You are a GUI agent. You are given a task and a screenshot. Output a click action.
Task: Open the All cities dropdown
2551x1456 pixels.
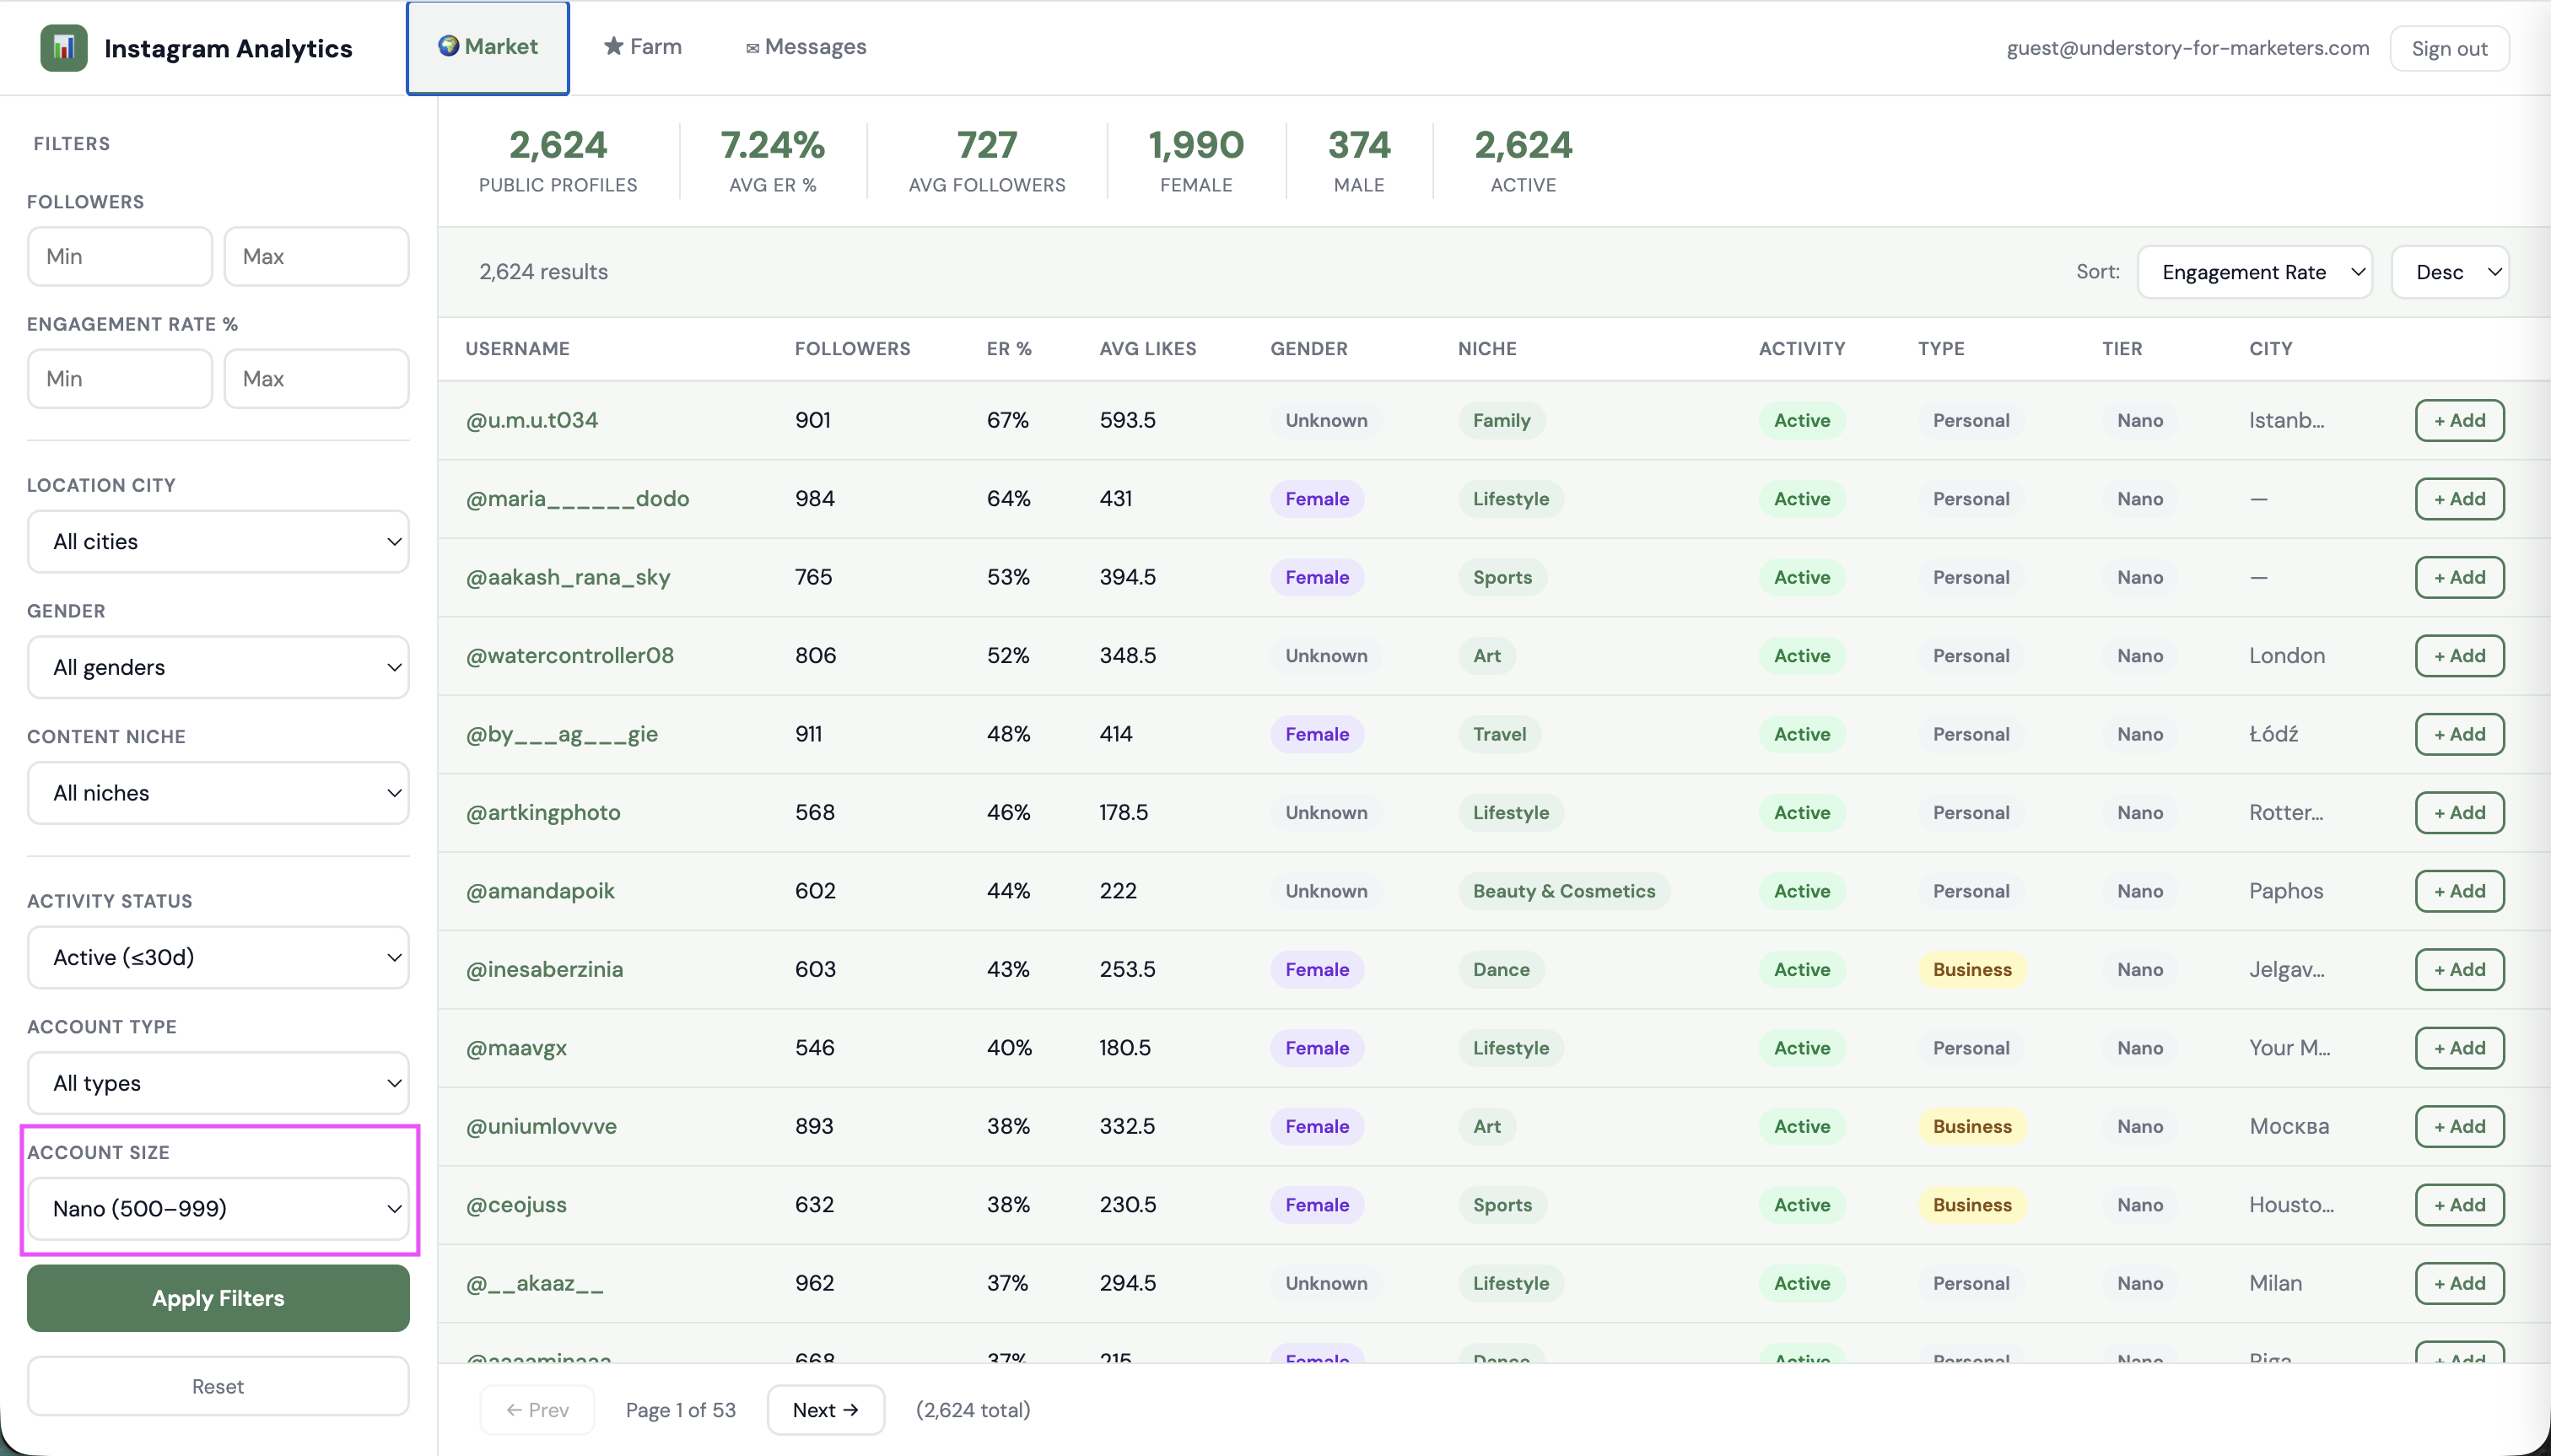coord(217,541)
